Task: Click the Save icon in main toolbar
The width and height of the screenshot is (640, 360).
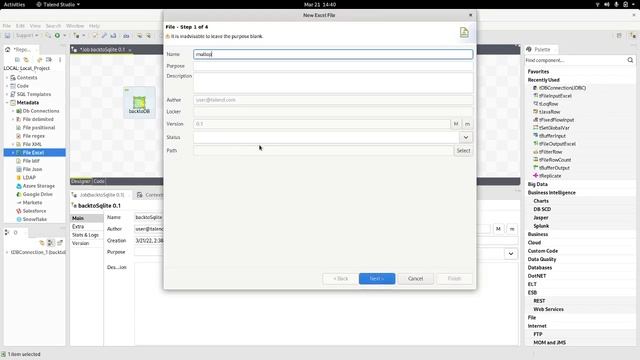Action: (7, 36)
